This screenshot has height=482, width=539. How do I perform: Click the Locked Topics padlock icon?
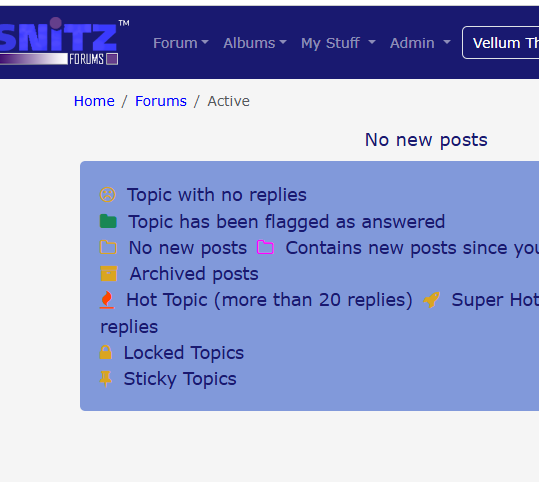tap(106, 352)
